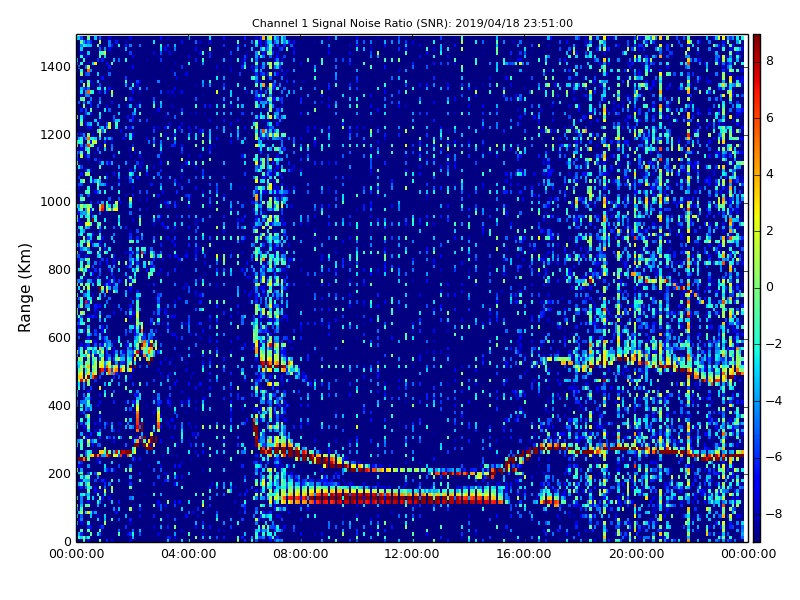
Task: Click the 04:00:00 time axis label
Action: click(189, 554)
